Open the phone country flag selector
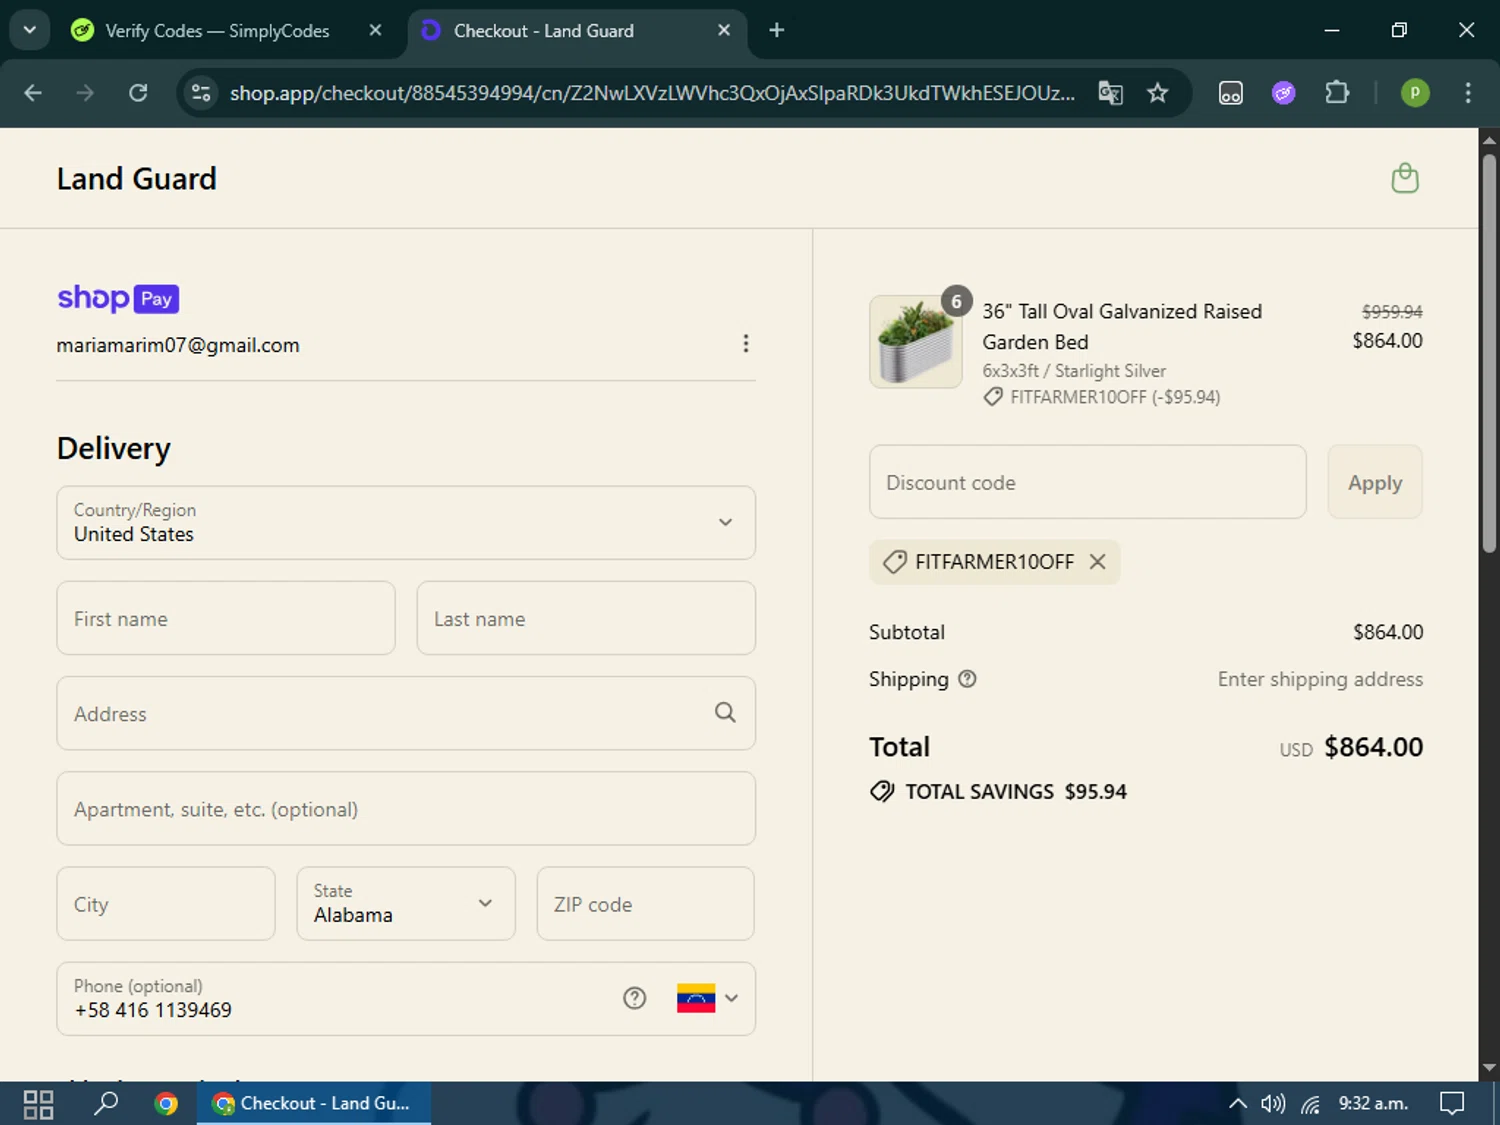This screenshot has height=1125, width=1500. click(x=708, y=998)
